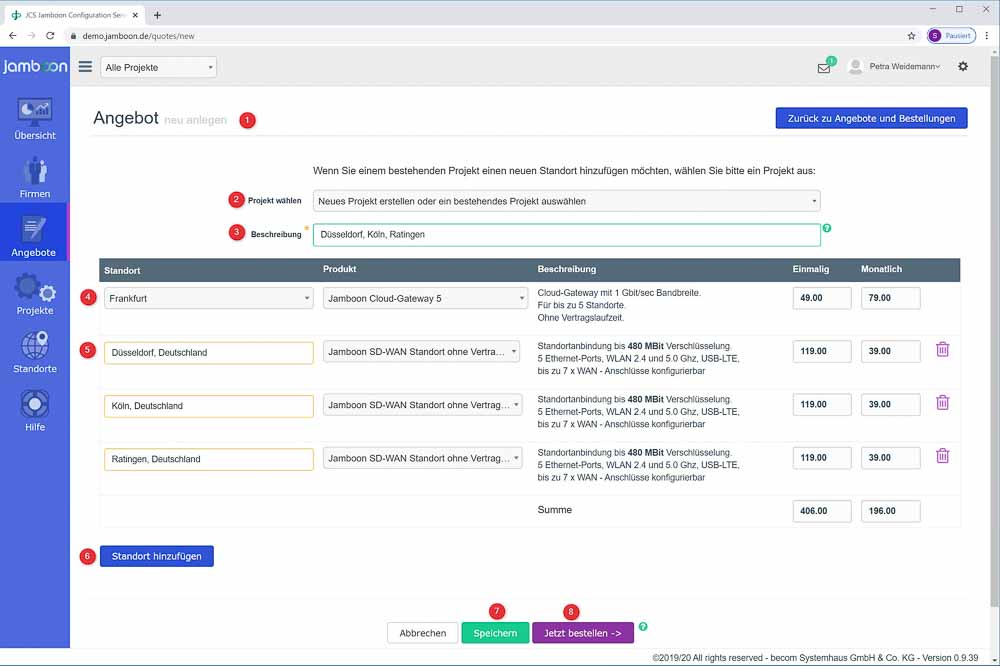Click the Pausiert browser profile button
The image size is (1000, 666).
click(x=951, y=36)
